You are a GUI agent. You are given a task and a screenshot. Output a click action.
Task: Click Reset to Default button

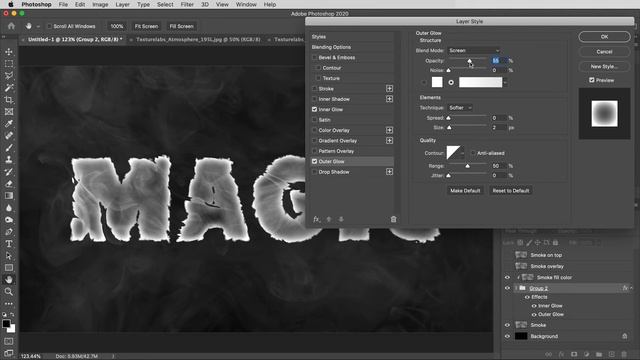click(511, 191)
